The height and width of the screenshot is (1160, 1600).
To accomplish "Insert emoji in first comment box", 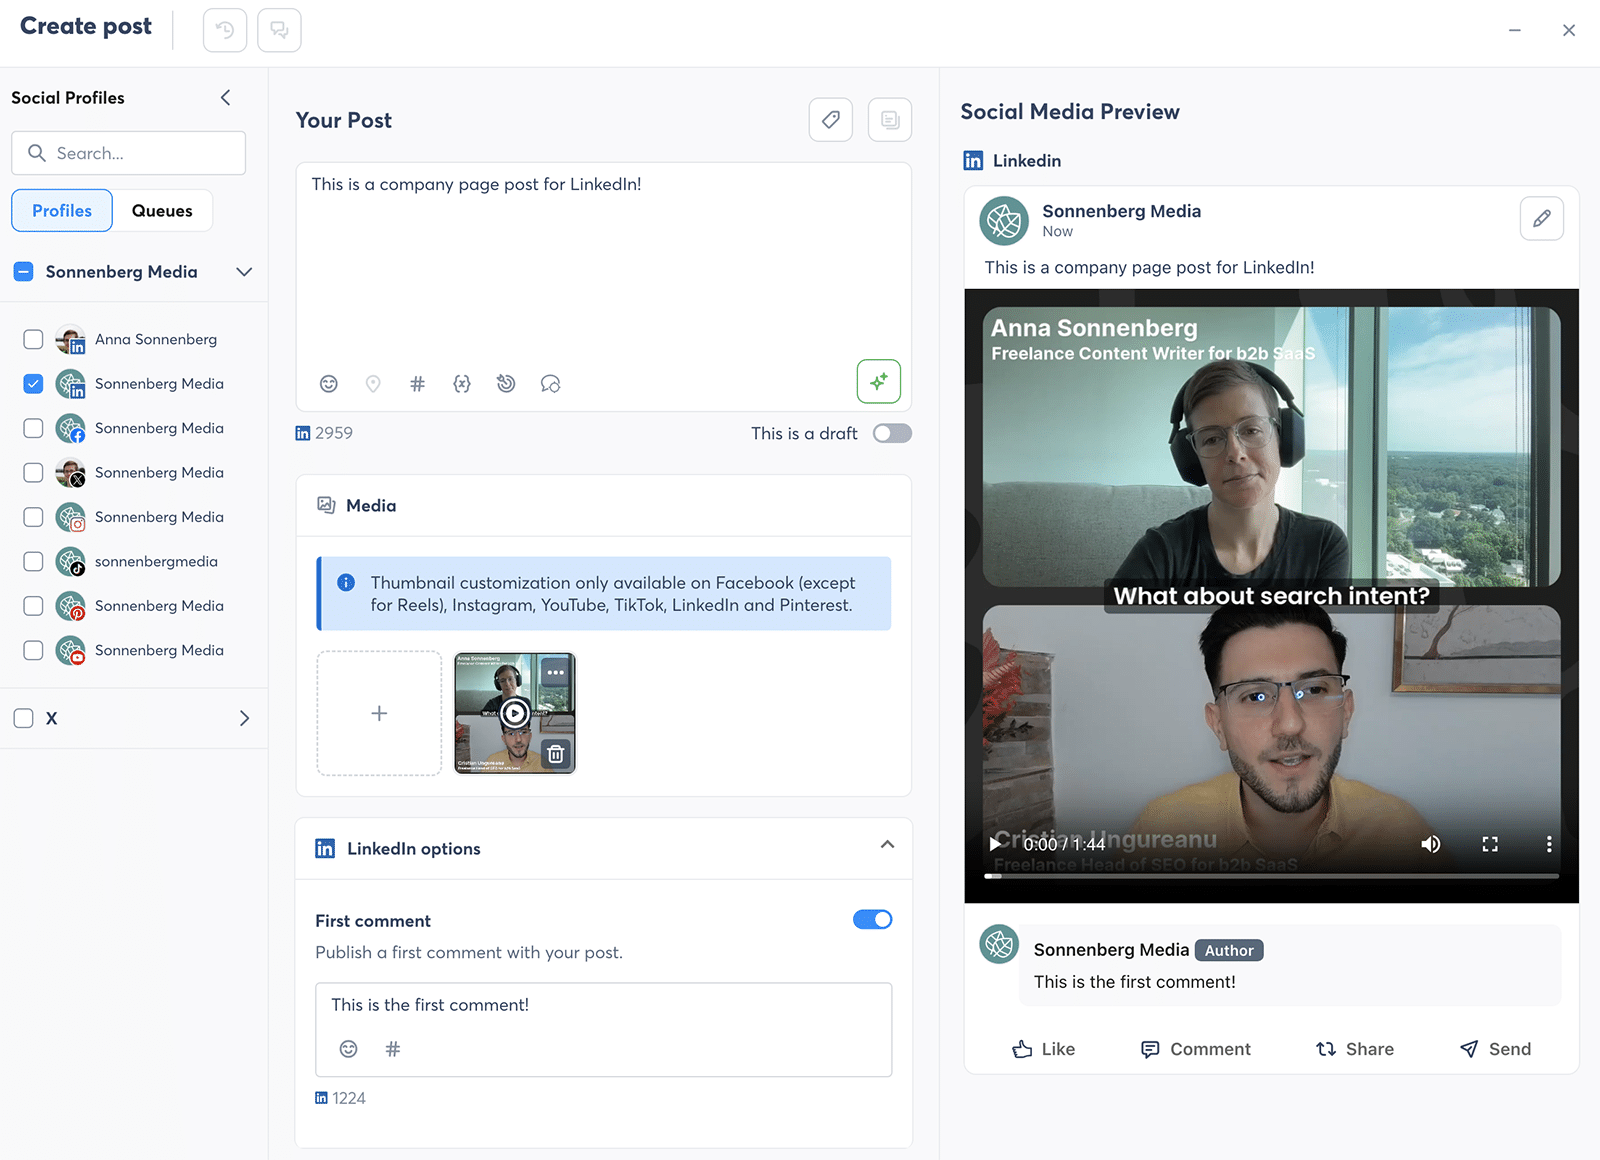I will coord(348,1049).
